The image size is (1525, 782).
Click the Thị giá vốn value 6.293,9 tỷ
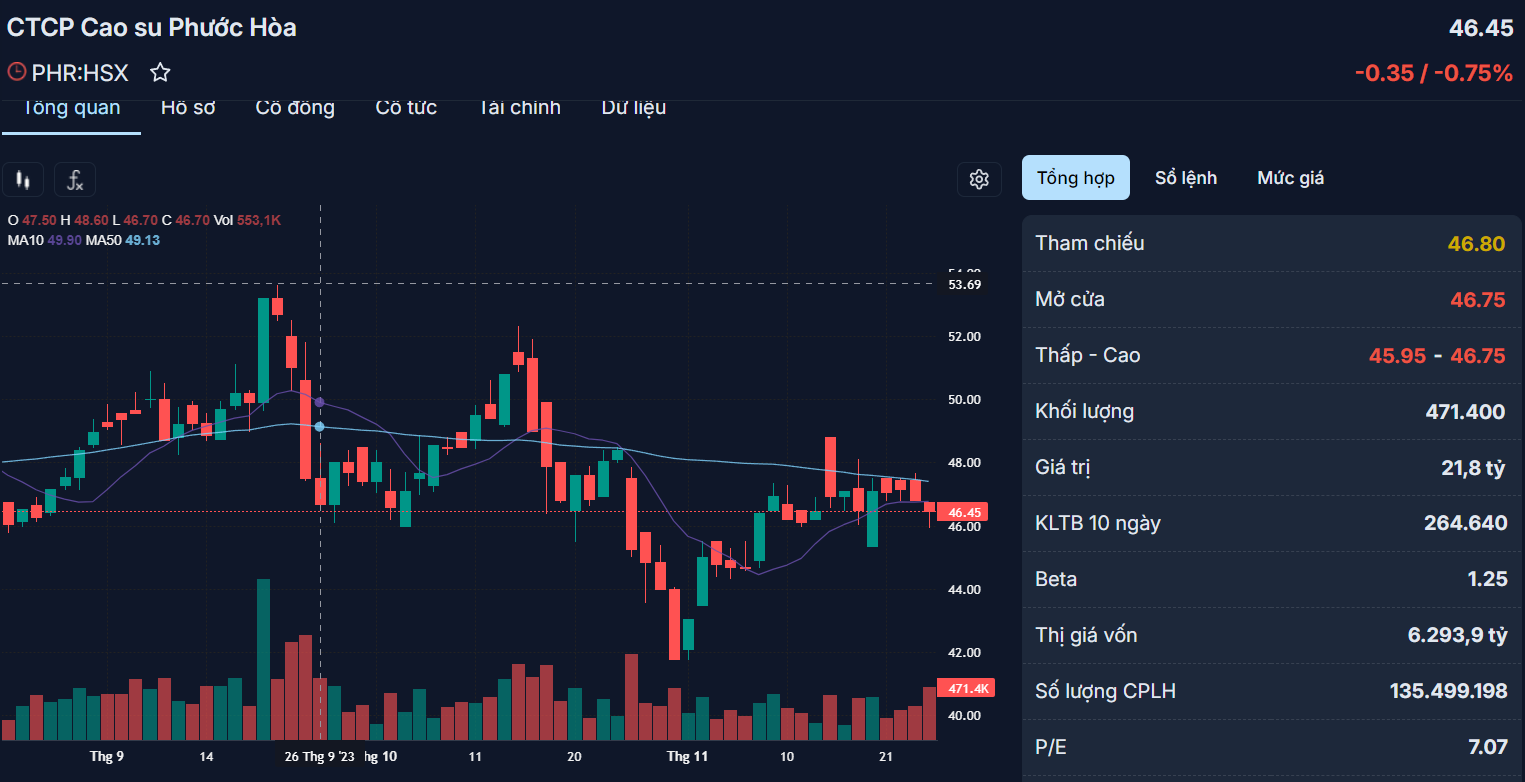[x=1457, y=636]
